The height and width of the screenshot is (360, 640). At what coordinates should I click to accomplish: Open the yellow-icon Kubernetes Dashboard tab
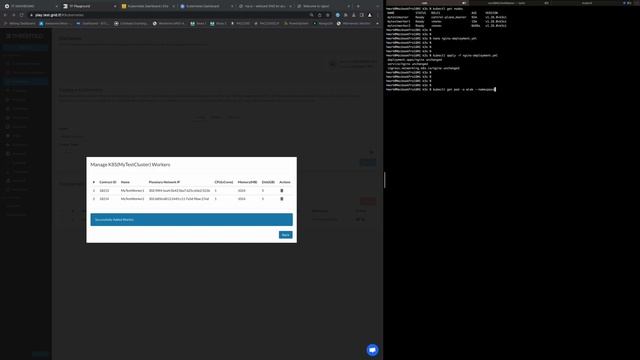coord(147,6)
